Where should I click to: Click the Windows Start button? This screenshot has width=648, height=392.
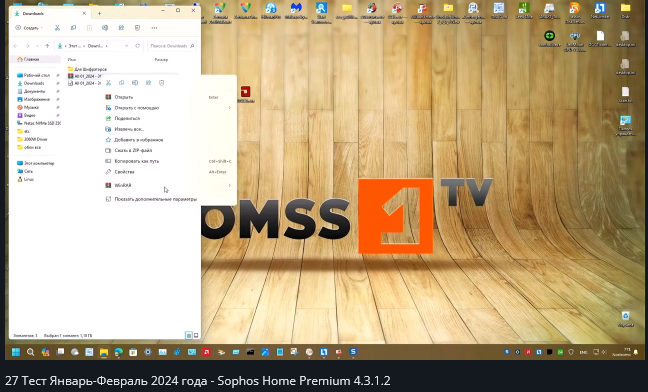pos(16,352)
